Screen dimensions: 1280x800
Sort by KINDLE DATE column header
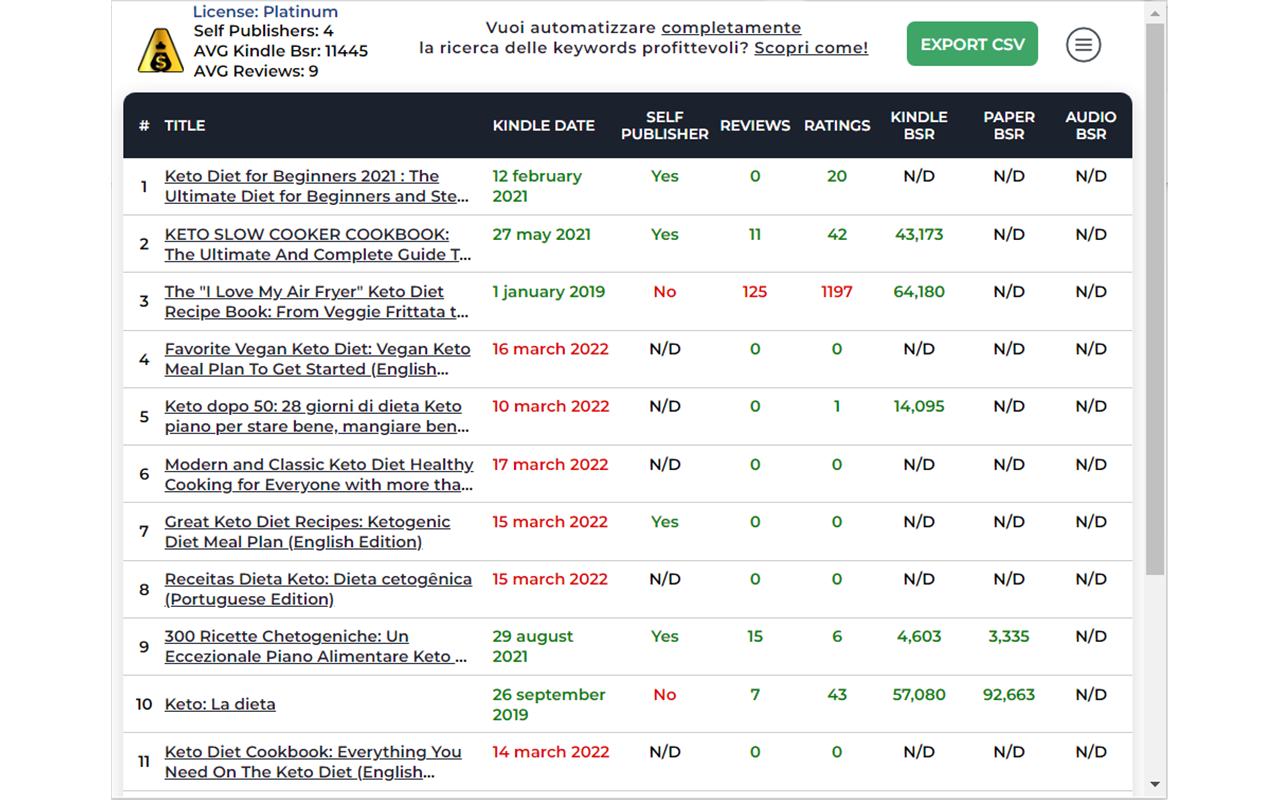(x=544, y=126)
